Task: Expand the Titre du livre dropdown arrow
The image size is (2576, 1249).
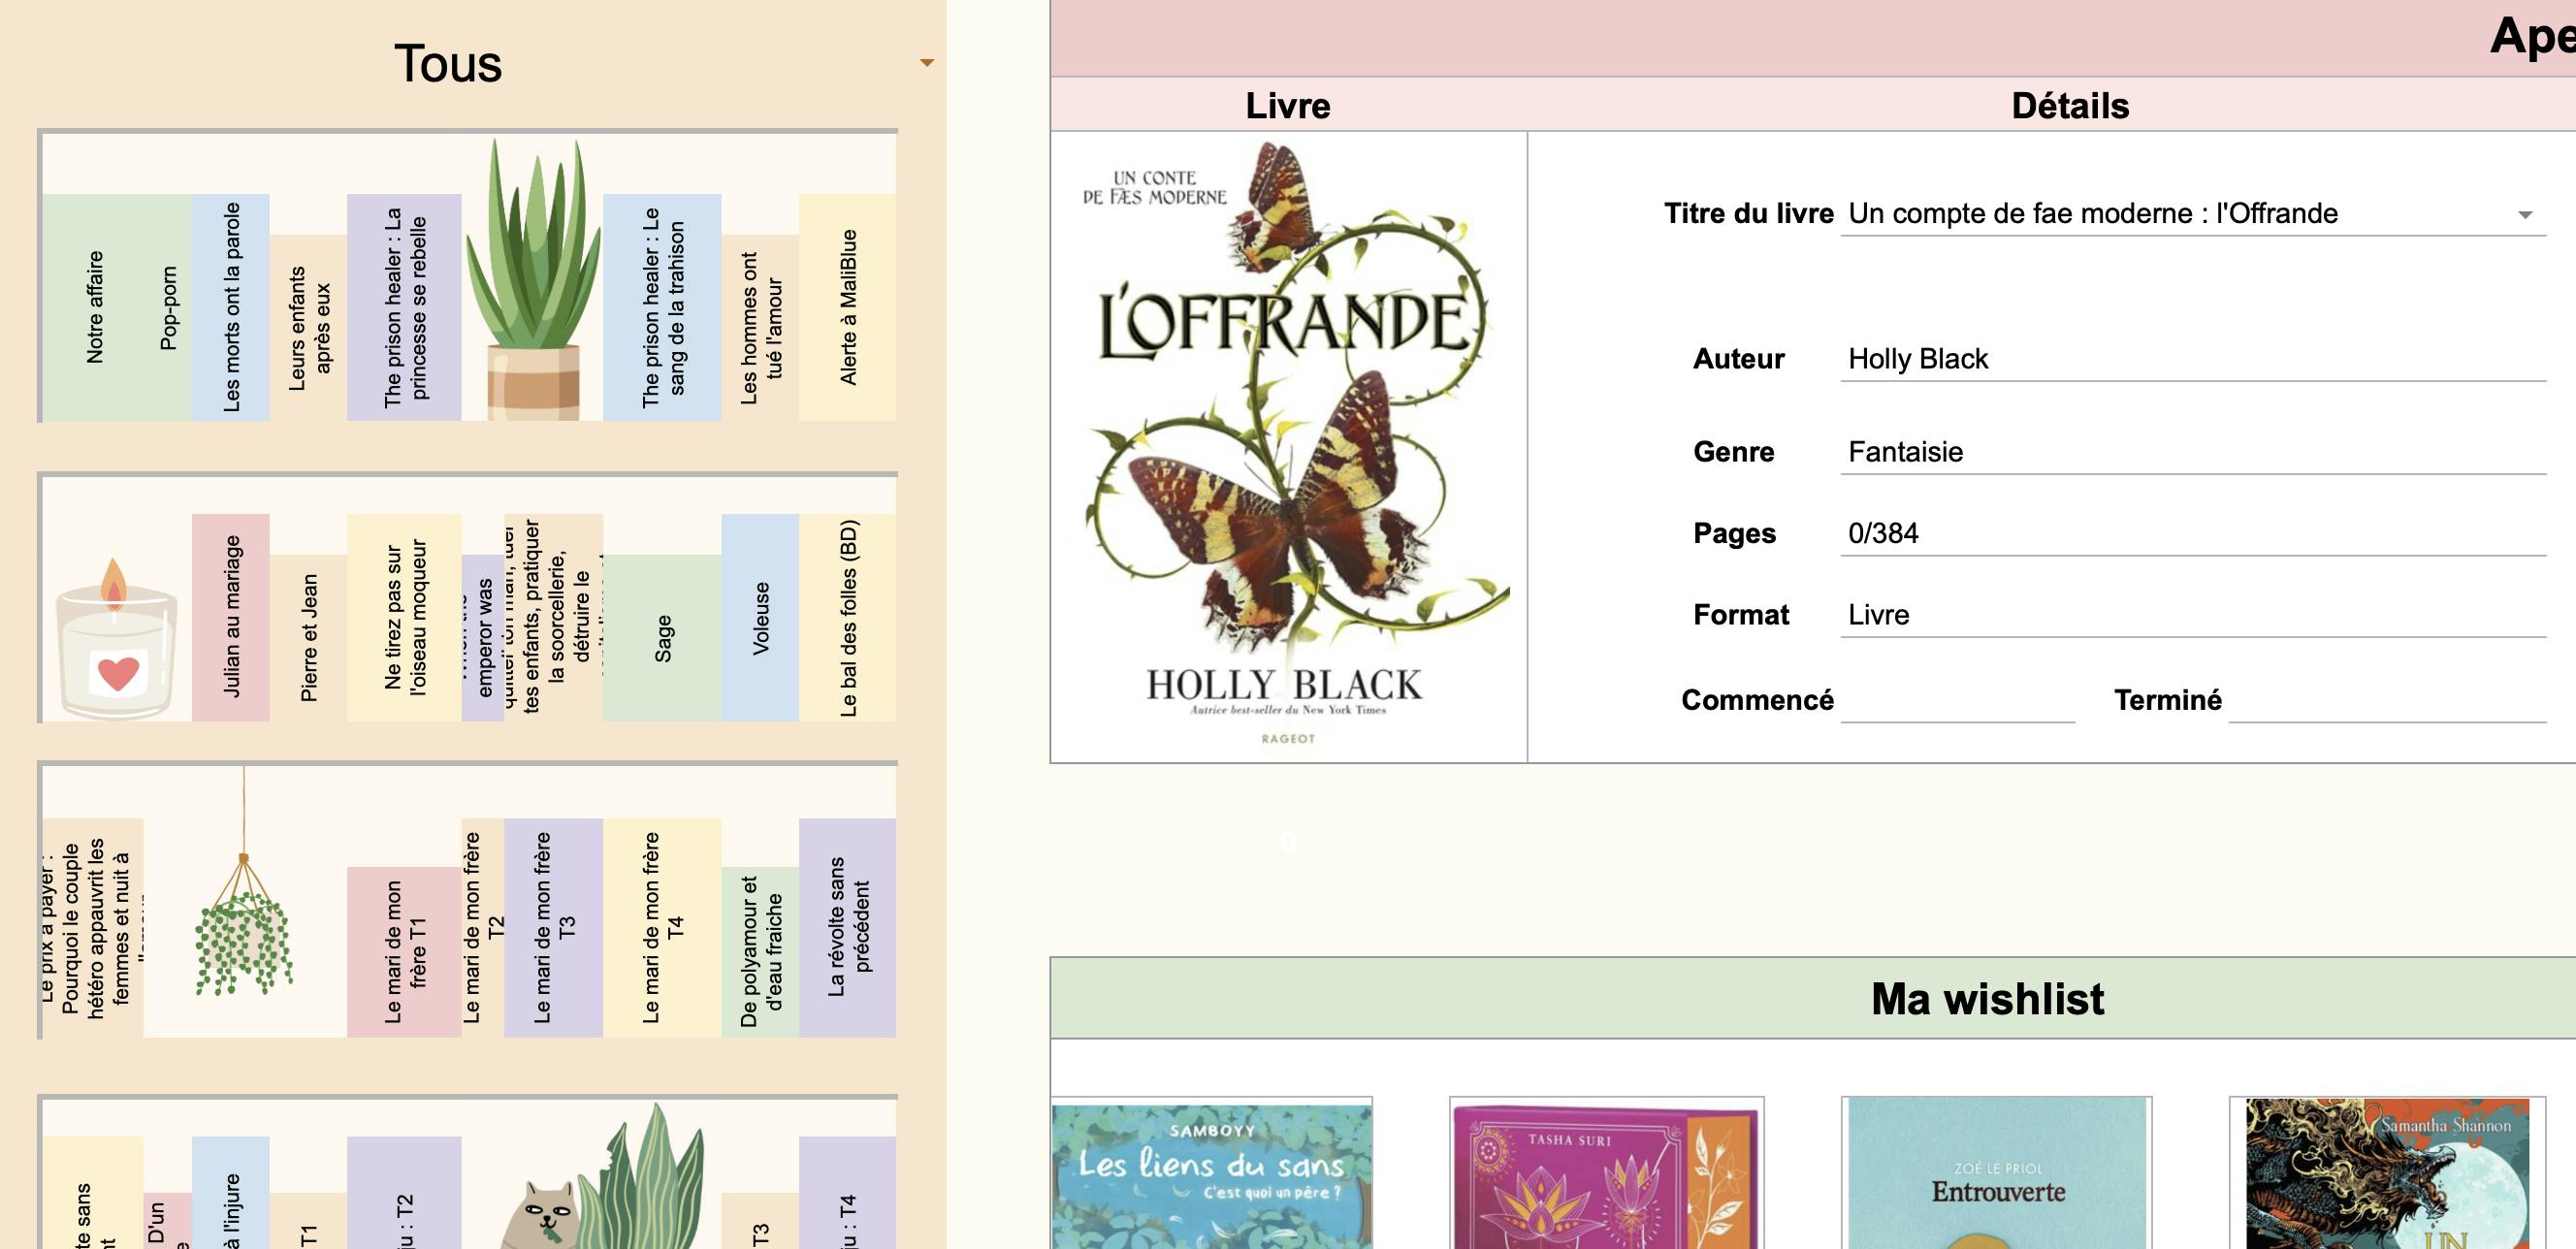Action: coord(2524,215)
